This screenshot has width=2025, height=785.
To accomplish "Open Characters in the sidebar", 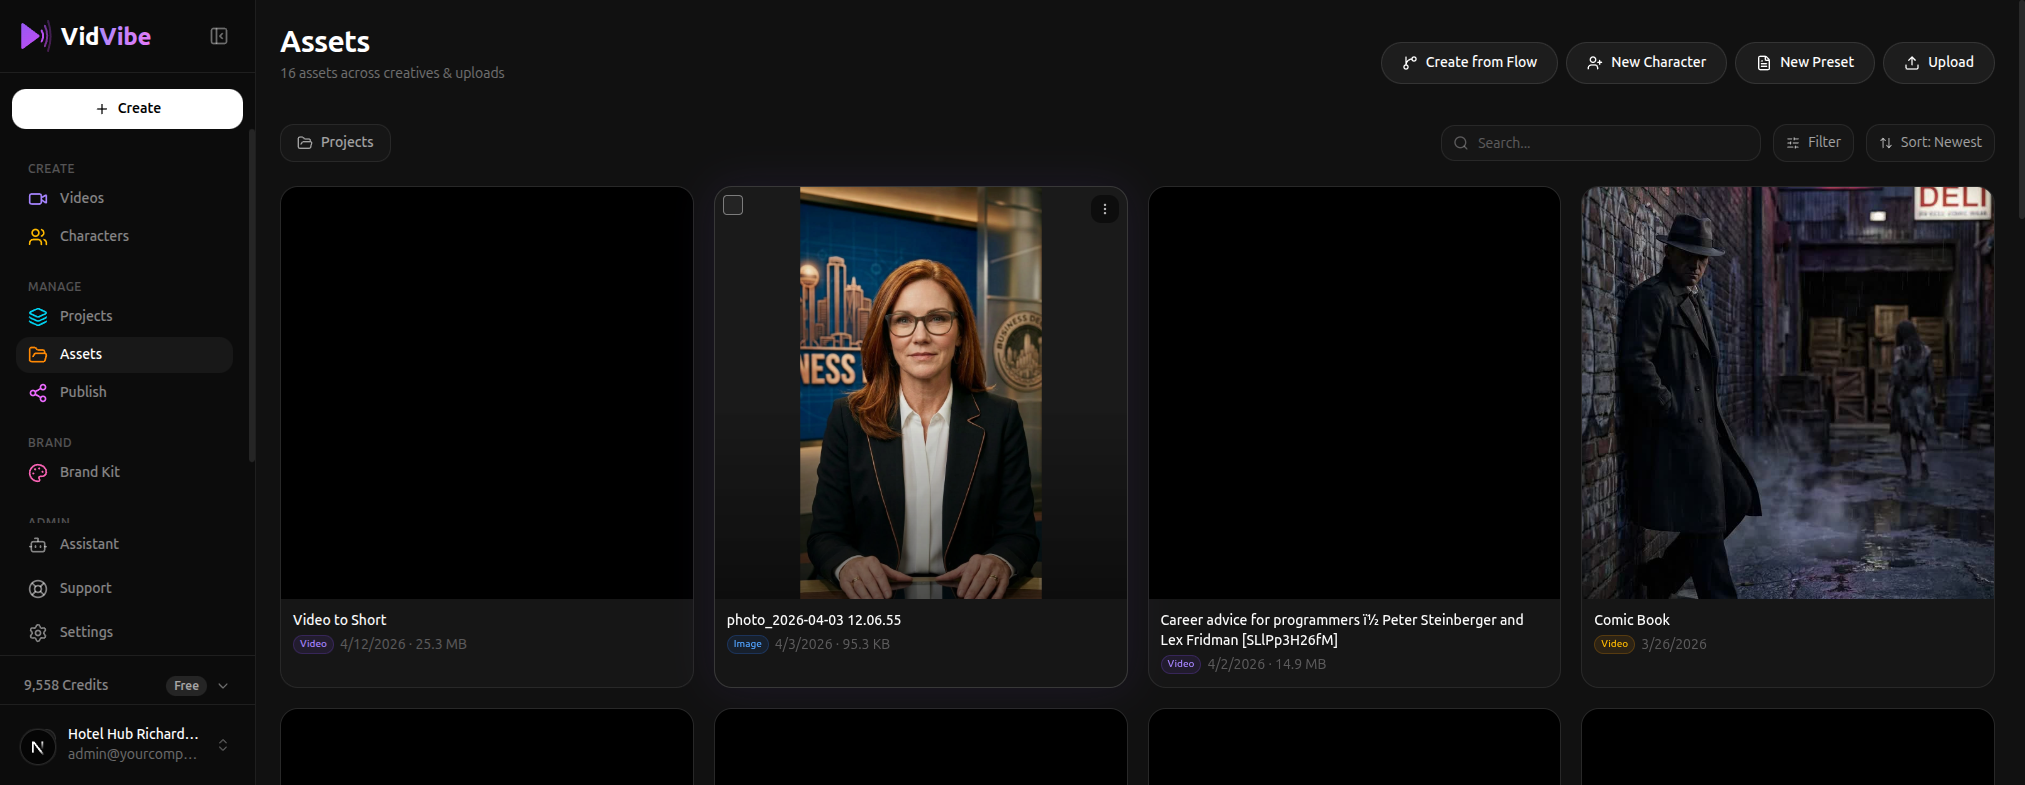I will [x=94, y=236].
